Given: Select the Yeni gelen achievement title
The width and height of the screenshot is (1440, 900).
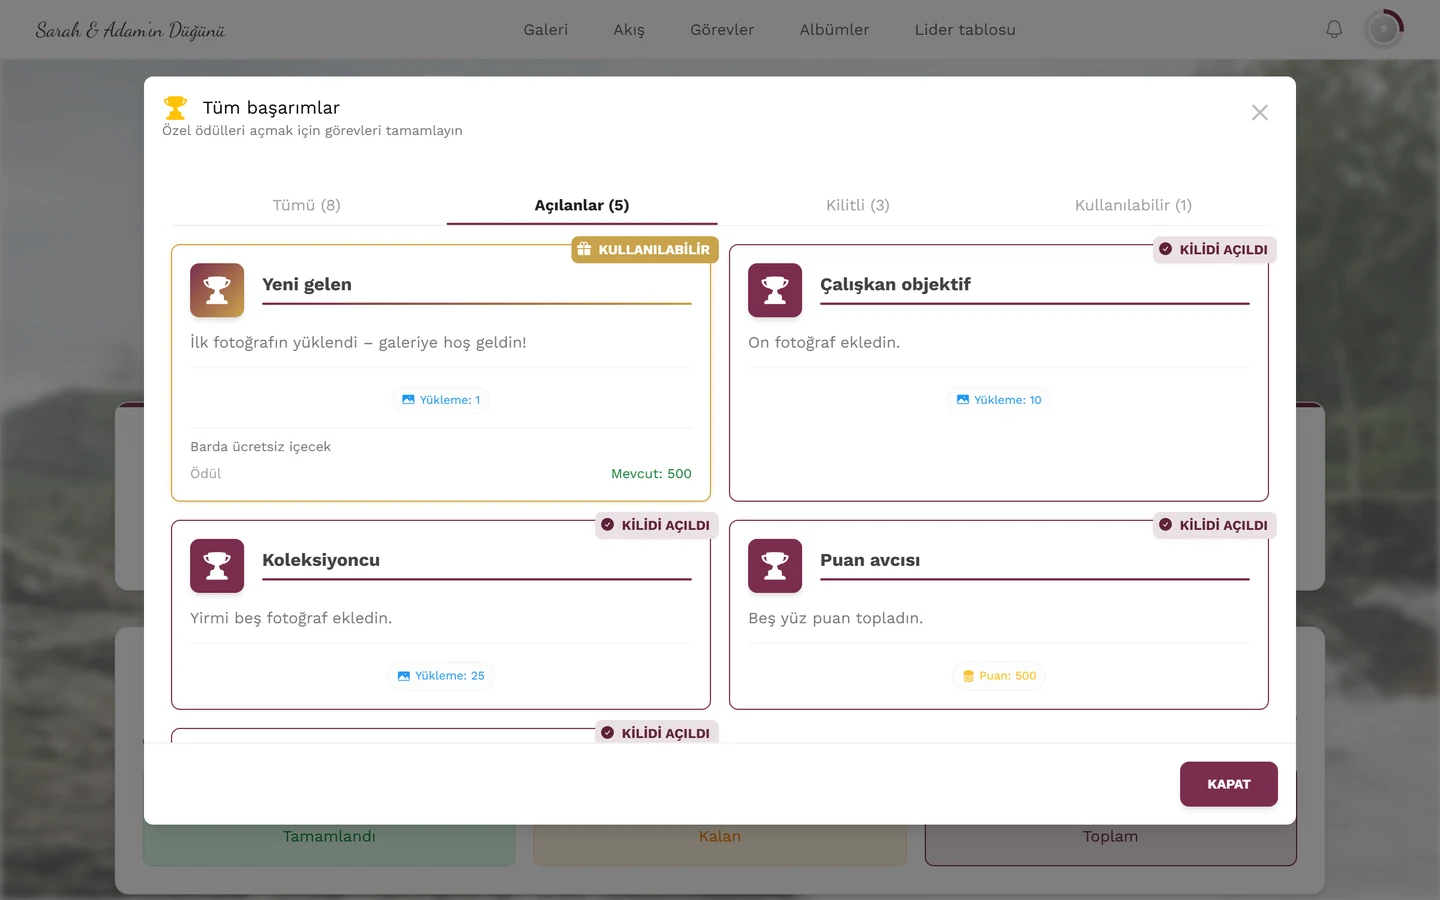Looking at the screenshot, I should pyautogui.click(x=307, y=284).
